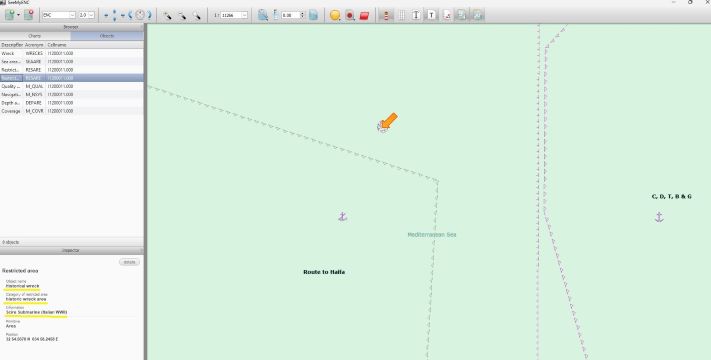This screenshot has width=711, height=360.
Task: Open the scale 1:11266 dropdown
Action: [x=234, y=15]
